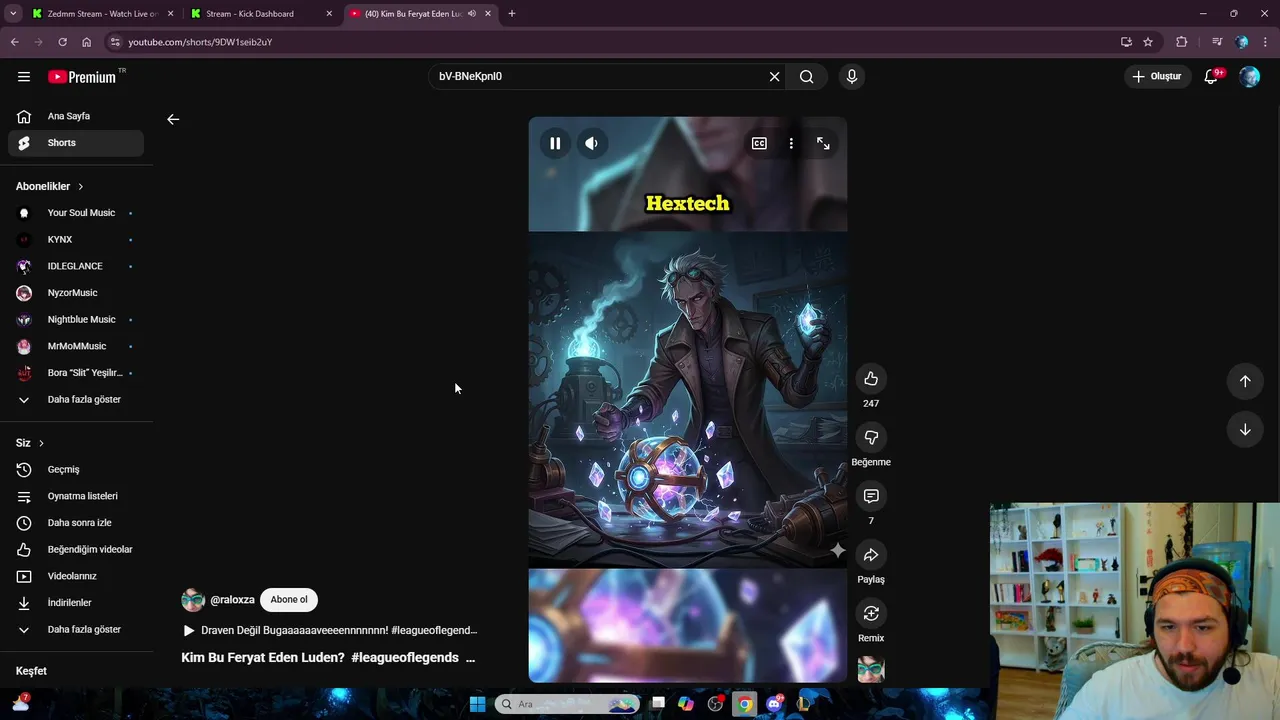Open the YouTube account avatar menu

1249,76
